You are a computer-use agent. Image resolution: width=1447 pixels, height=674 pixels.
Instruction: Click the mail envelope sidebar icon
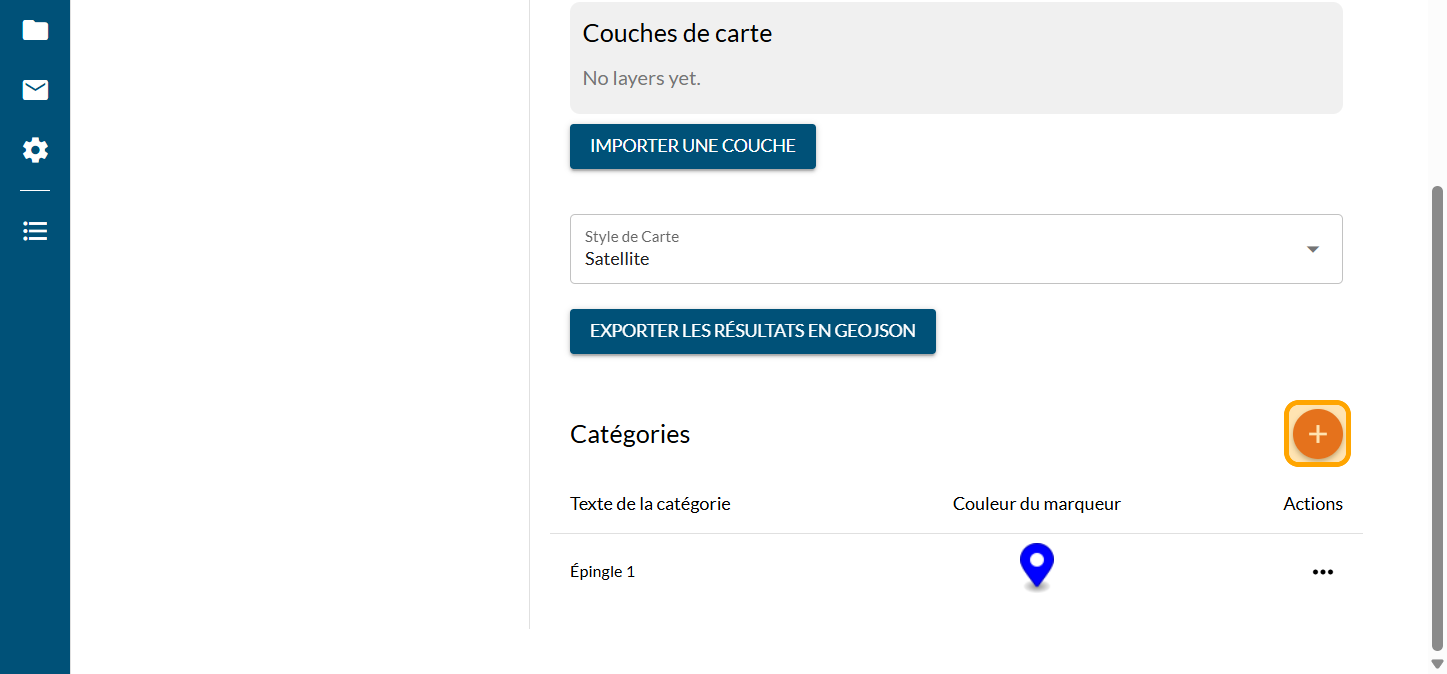(x=35, y=91)
